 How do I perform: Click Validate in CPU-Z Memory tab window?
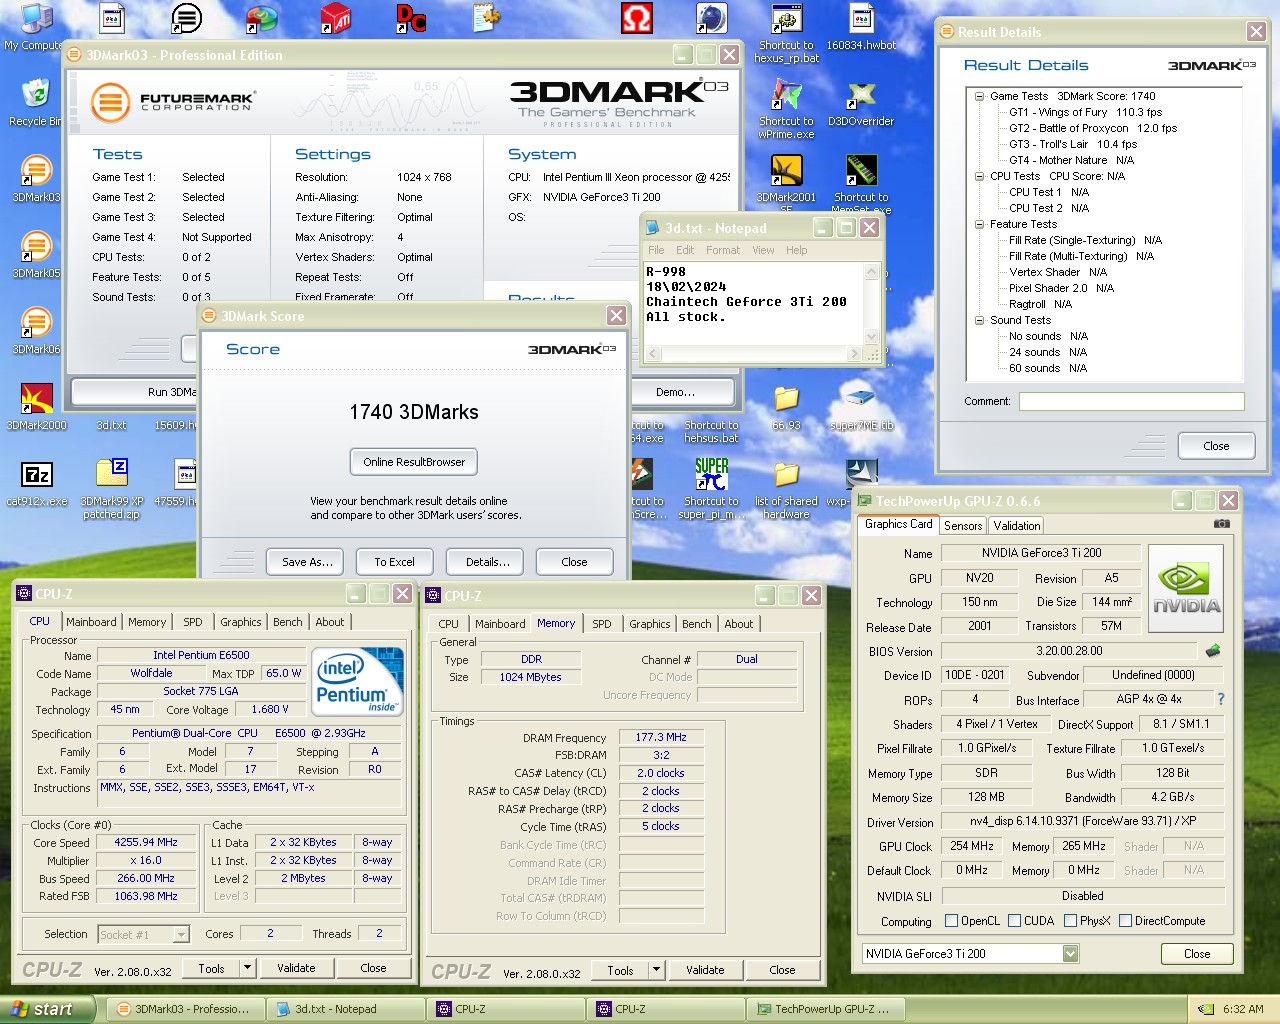[x=705, y=969]
